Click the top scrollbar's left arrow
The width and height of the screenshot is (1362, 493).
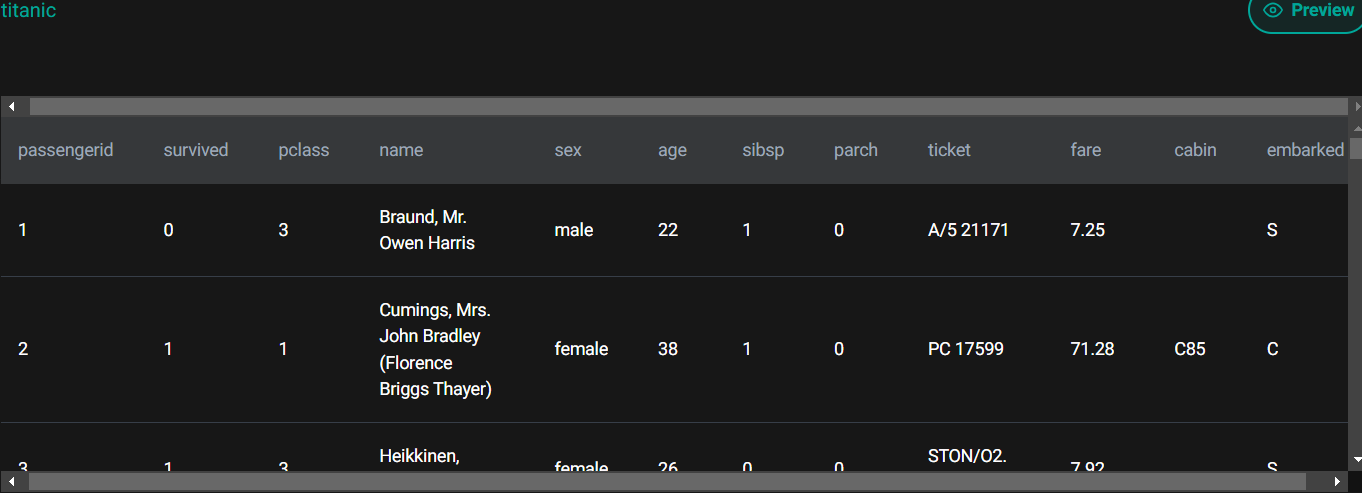(x=11, y=106)
